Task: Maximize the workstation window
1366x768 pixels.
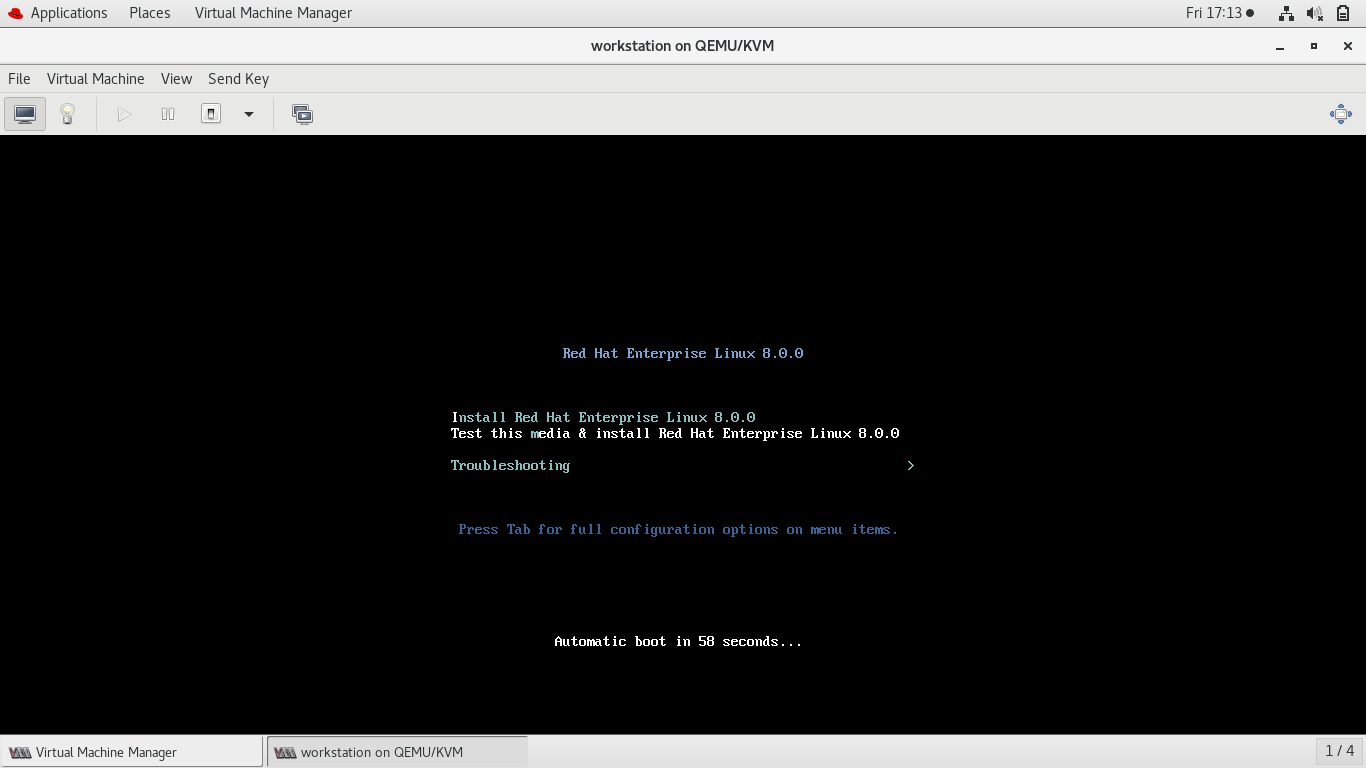Action: [1314, 46]
